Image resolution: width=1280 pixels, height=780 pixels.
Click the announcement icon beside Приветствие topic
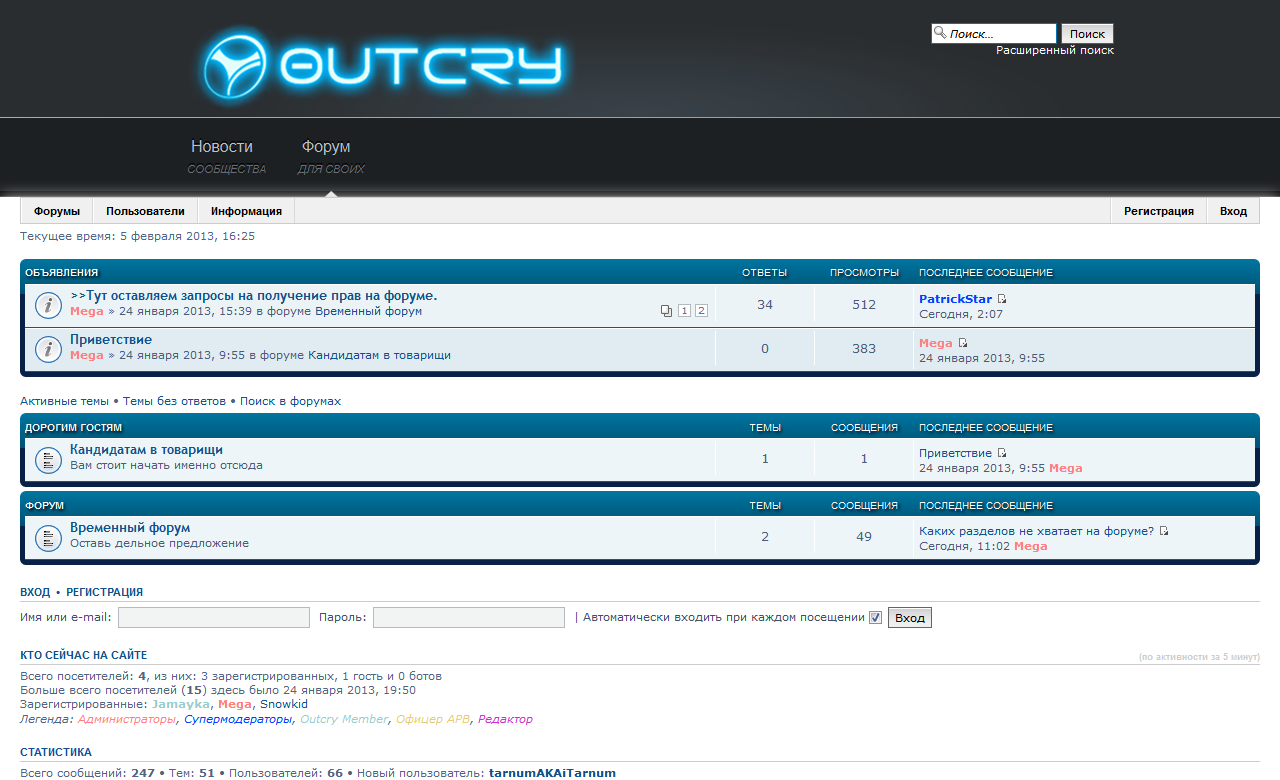(48, 349)
